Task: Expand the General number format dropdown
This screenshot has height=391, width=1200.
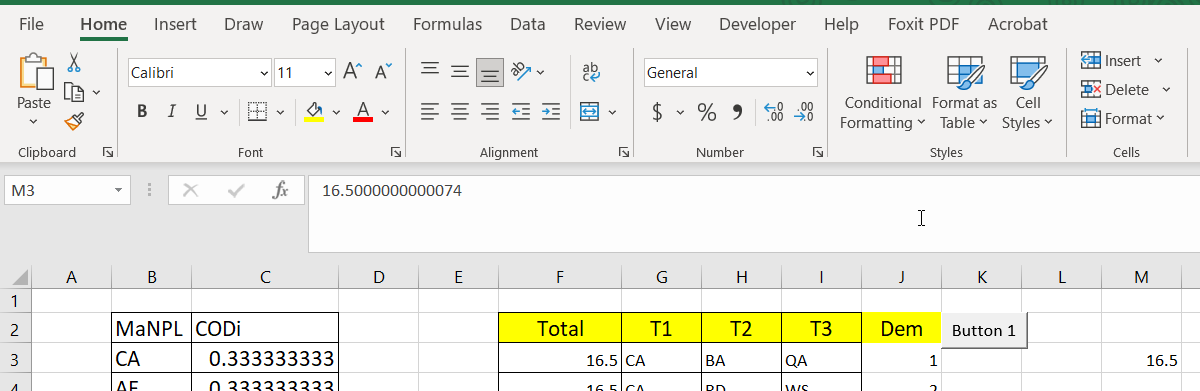Action: click(810, 73)
